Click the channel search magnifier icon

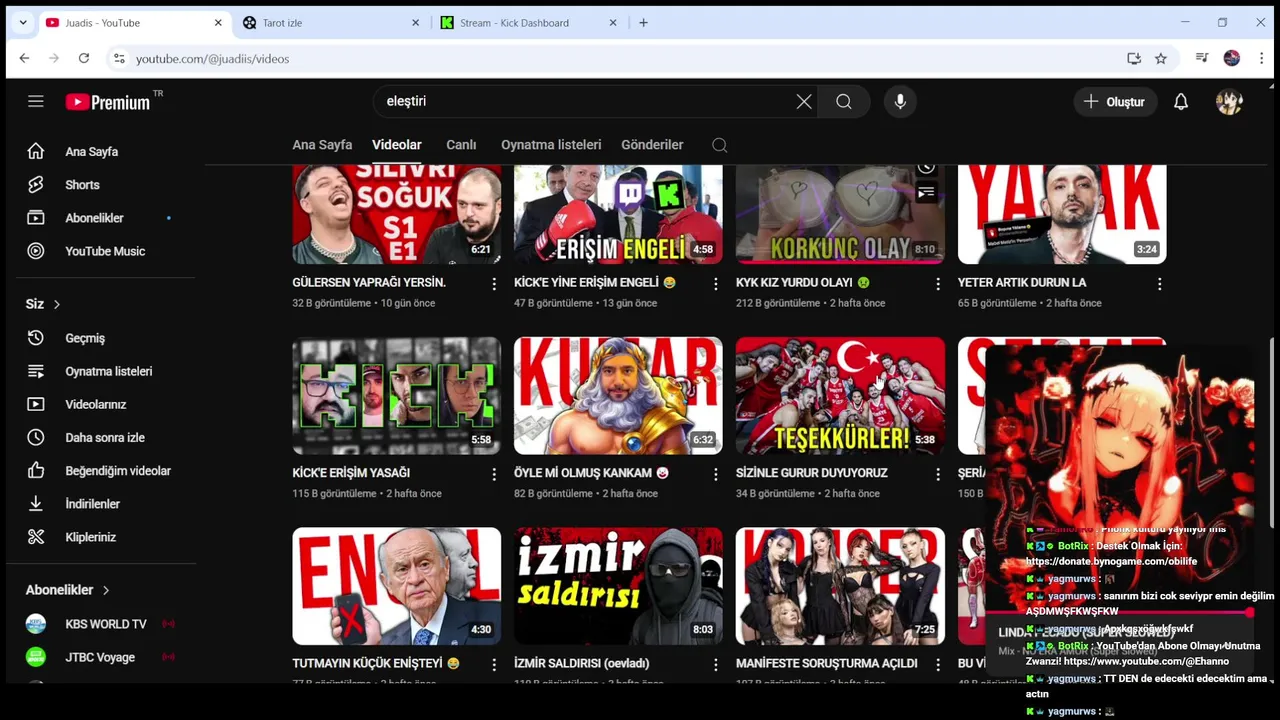pos(719,145)
